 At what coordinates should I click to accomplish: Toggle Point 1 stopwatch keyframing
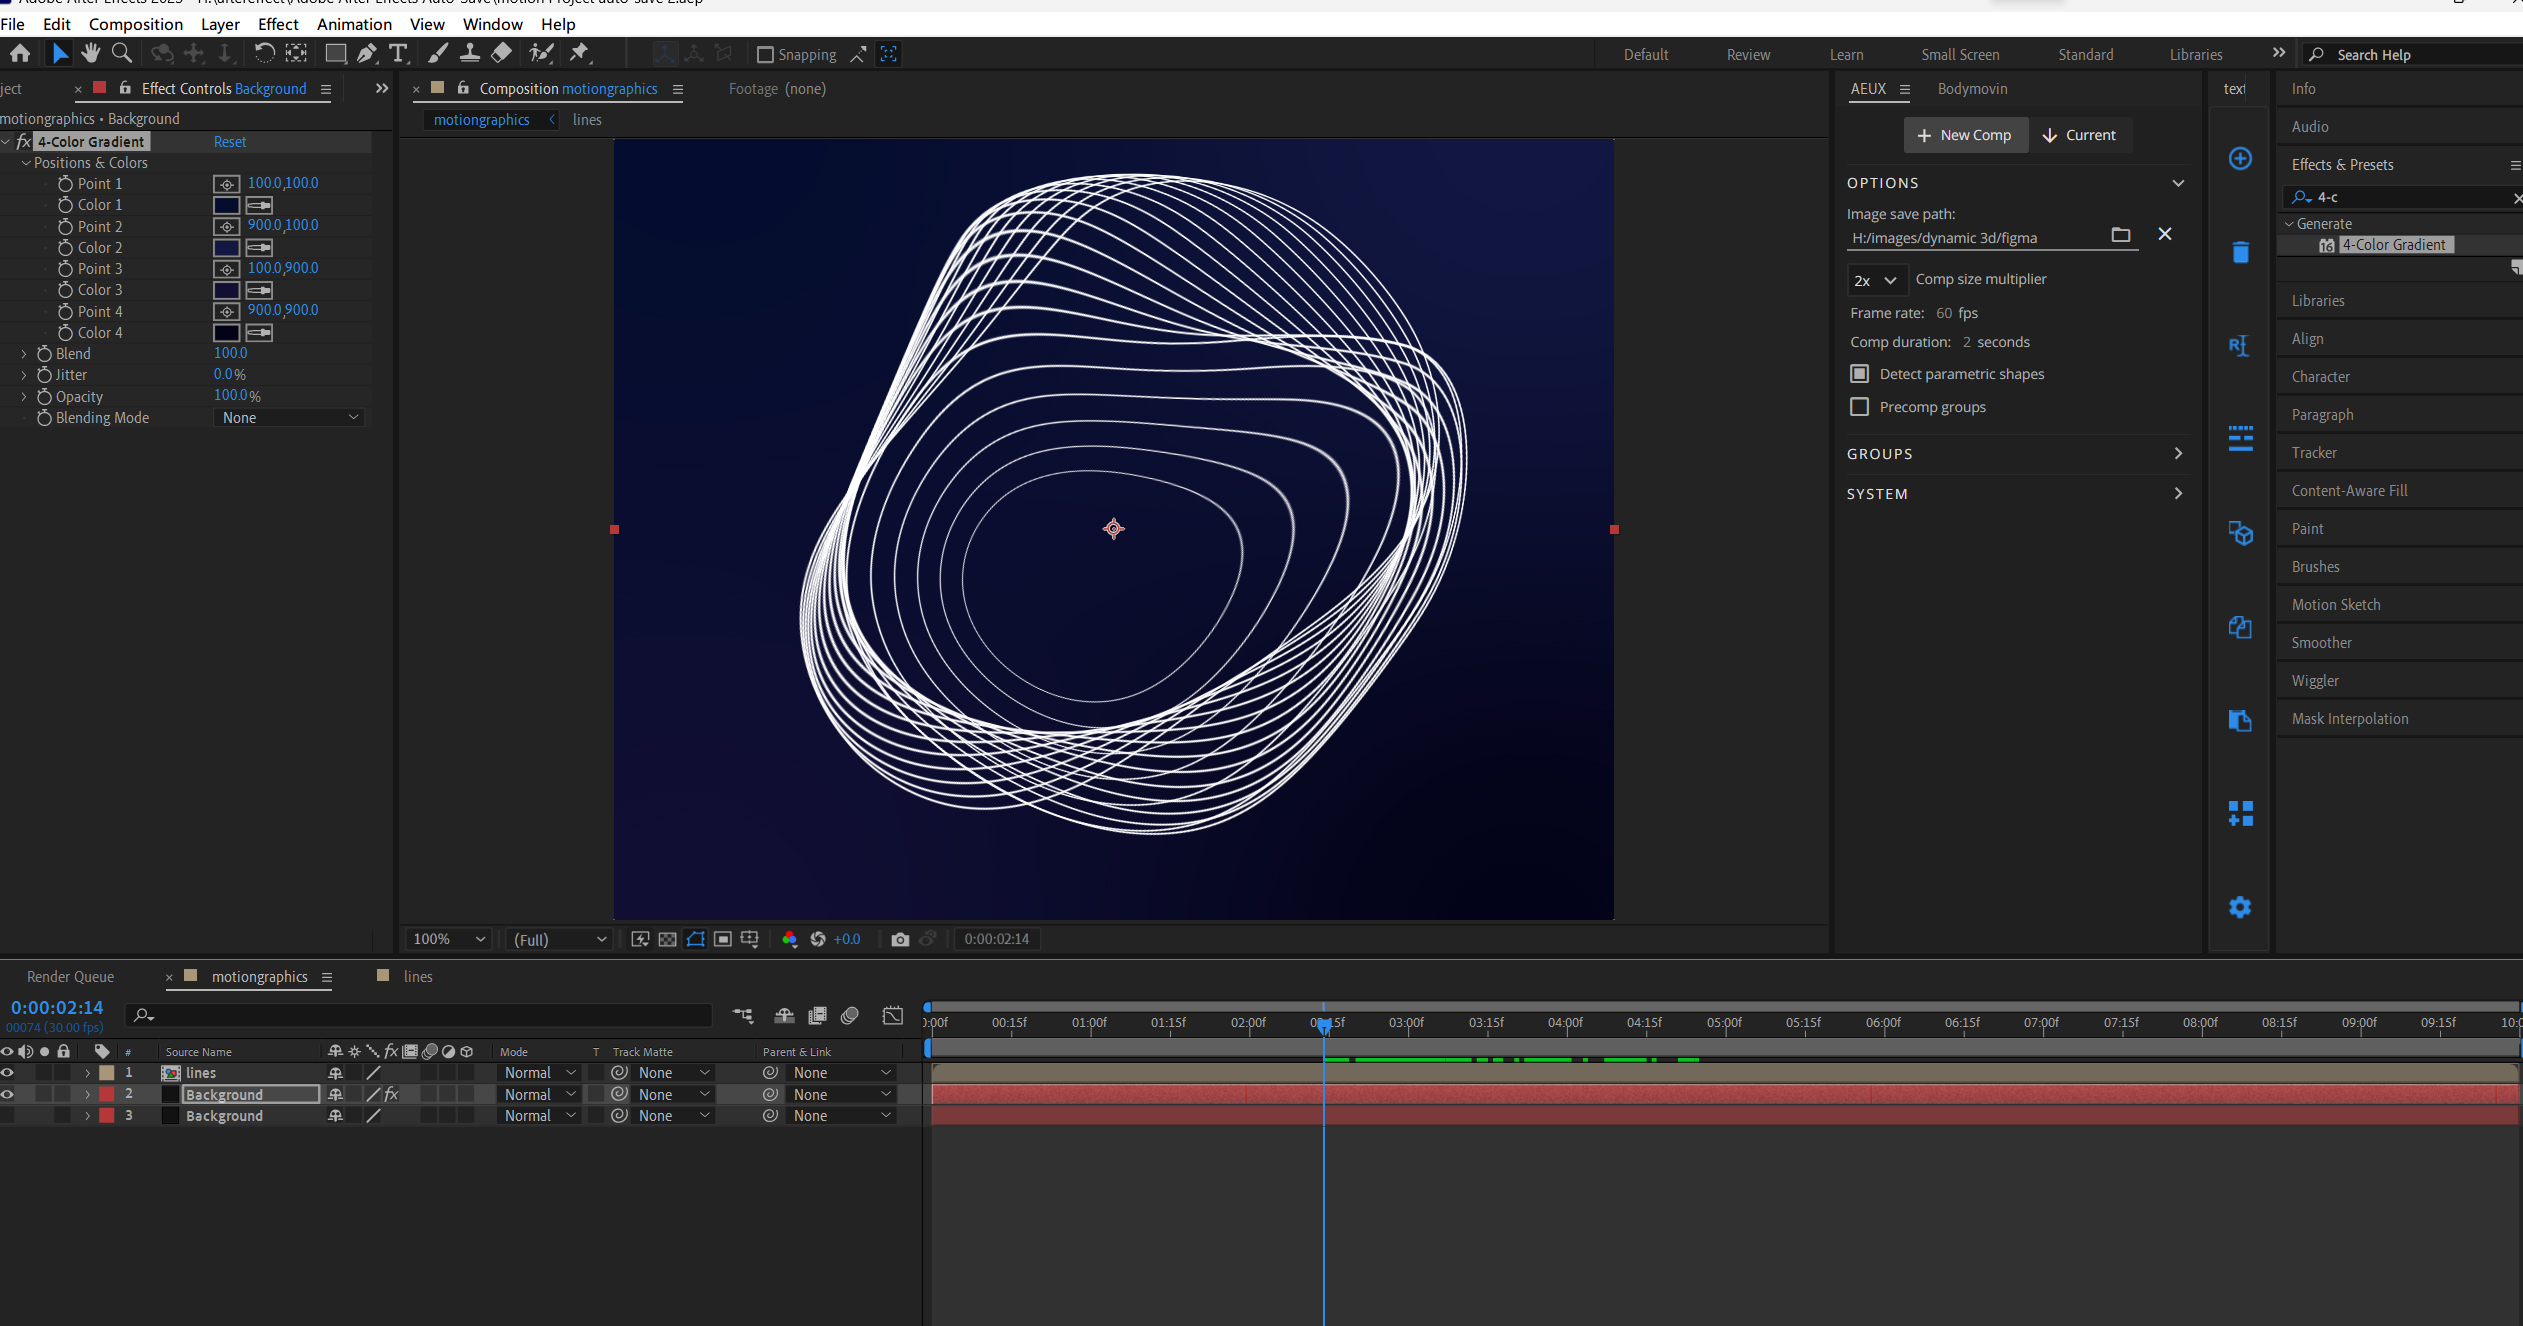[x=65, y=184]
